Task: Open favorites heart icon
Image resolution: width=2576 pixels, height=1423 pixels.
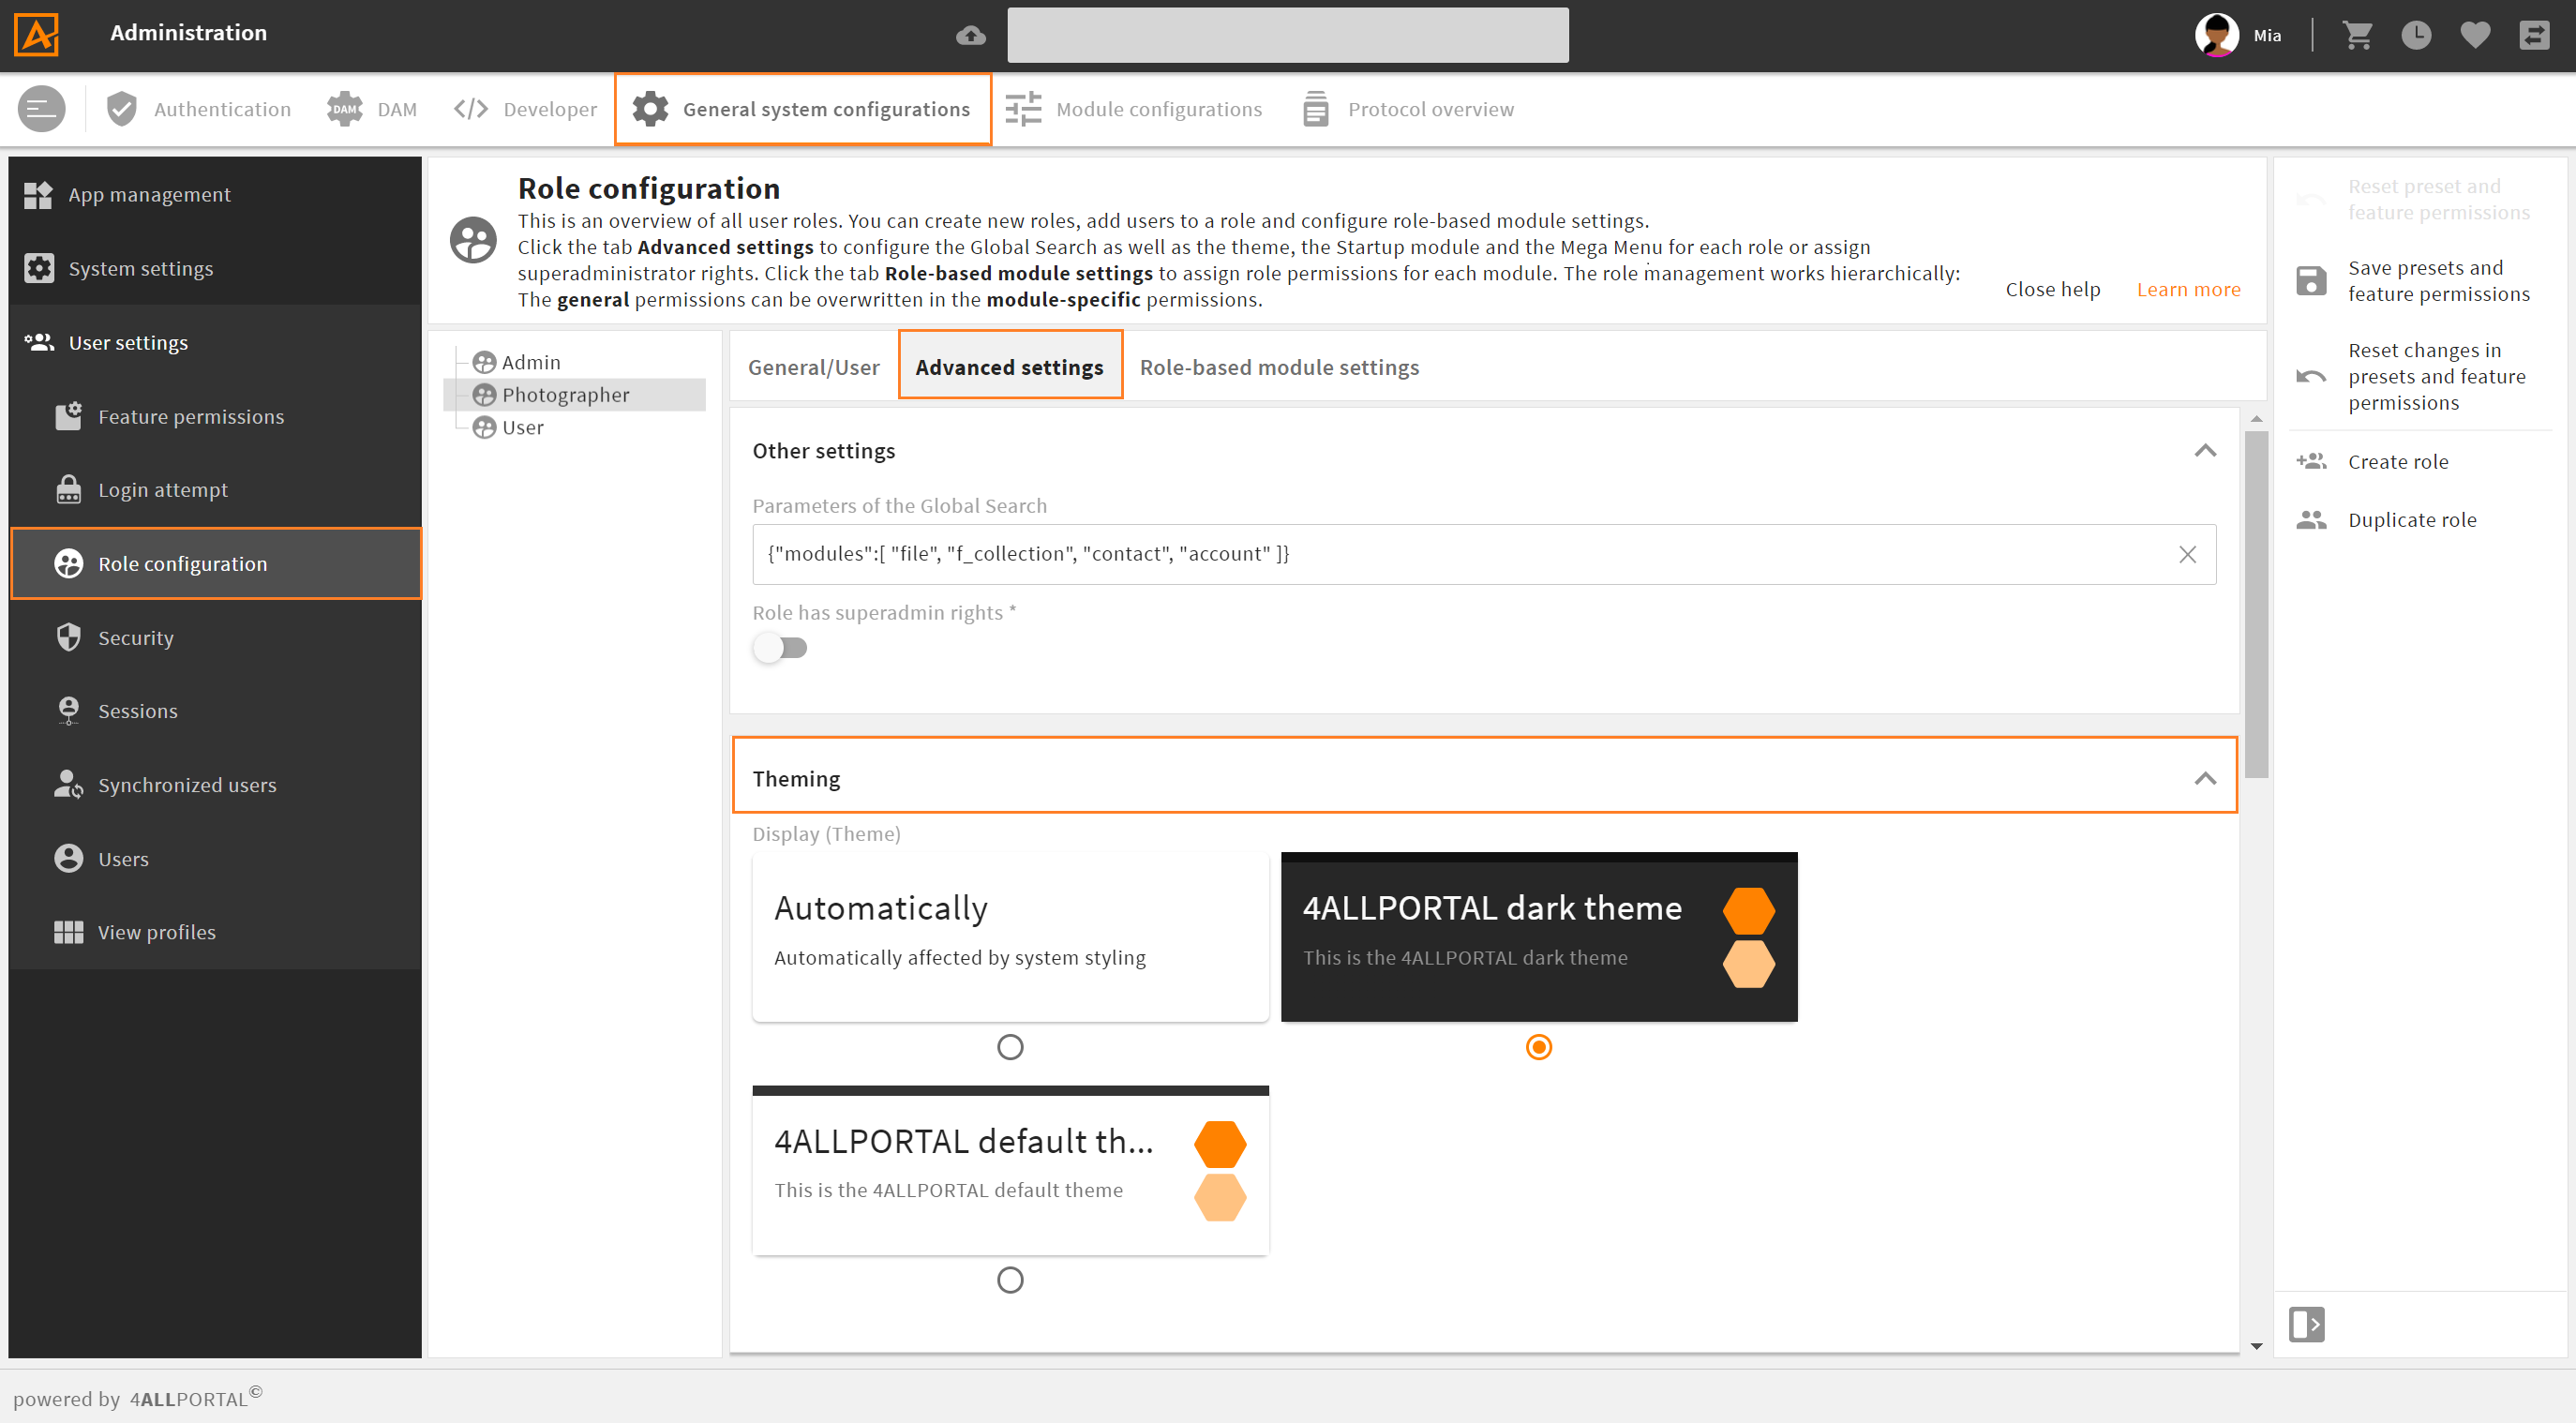Action: coord(2475,35)
